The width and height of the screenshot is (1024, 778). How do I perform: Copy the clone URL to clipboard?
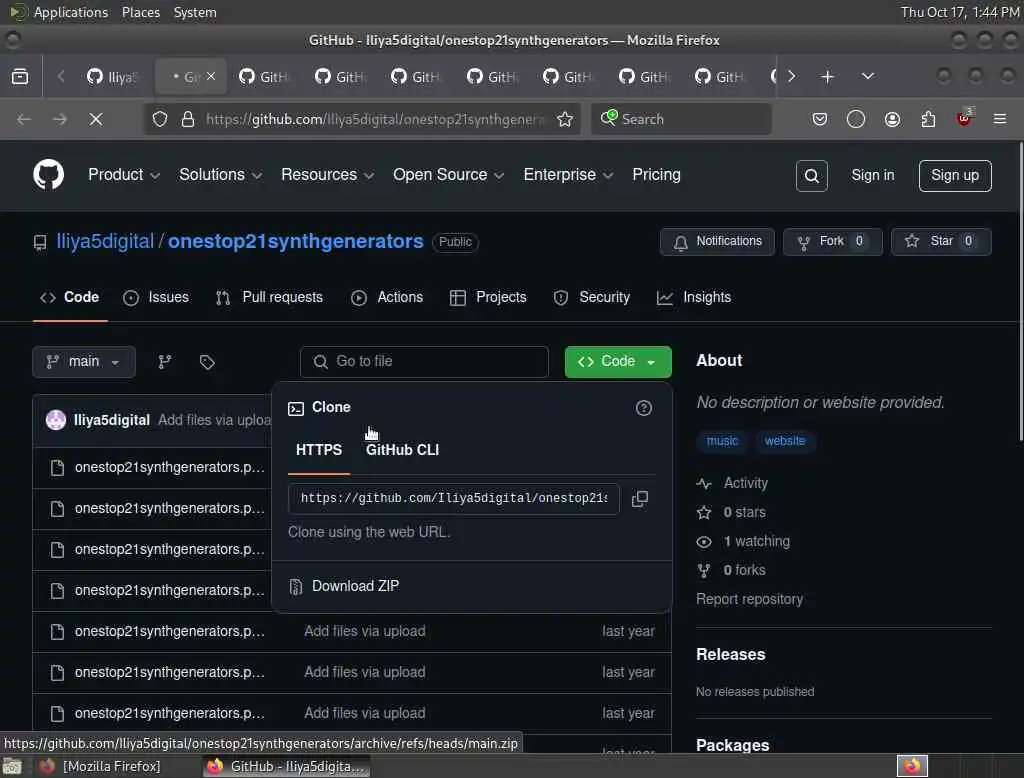(640, 499)
